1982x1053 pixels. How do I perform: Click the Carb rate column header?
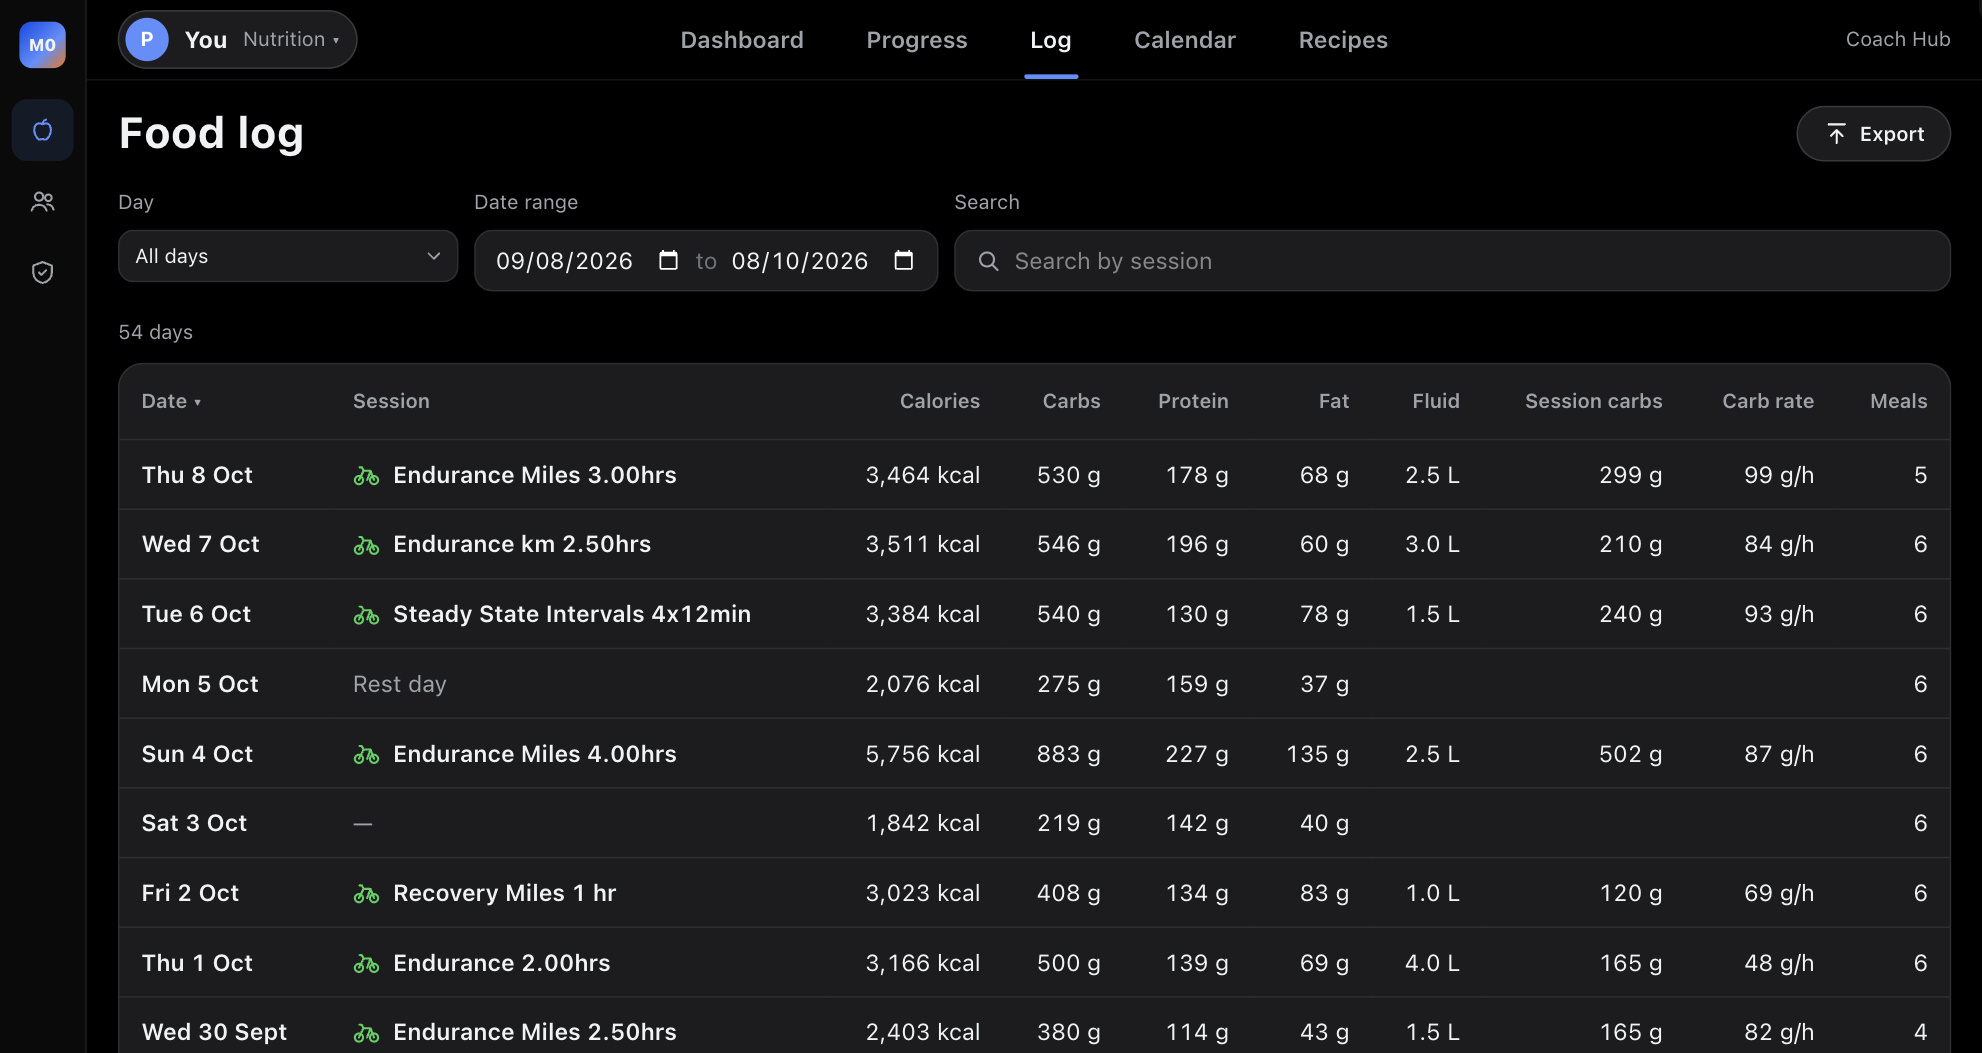tap(1768, 401)
